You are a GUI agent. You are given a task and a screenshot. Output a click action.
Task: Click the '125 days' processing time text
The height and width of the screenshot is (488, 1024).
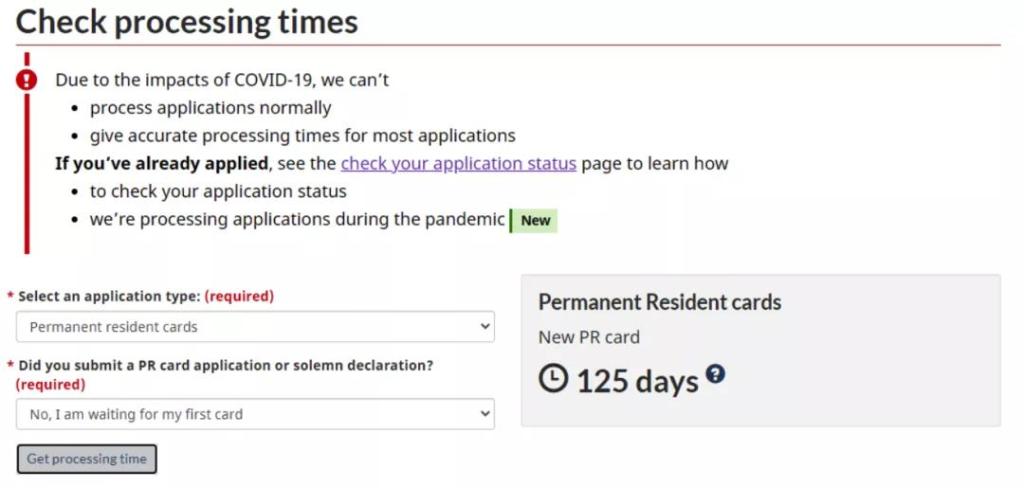(637, 380)
